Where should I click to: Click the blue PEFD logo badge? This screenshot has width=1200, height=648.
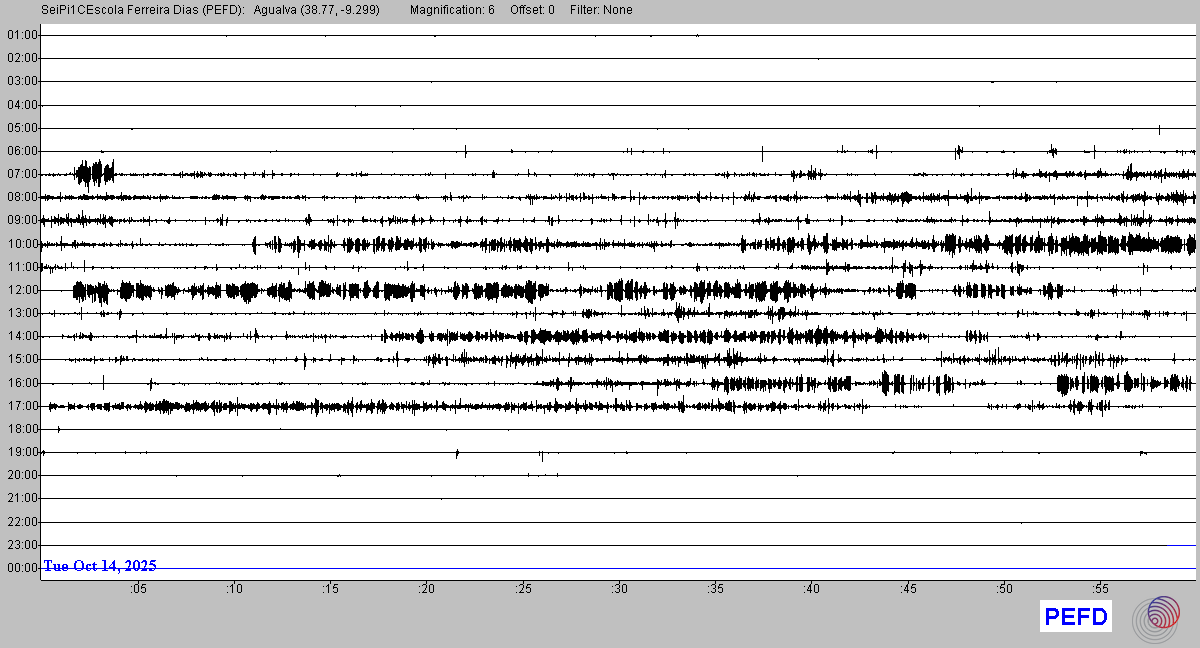click(1076, 617)
